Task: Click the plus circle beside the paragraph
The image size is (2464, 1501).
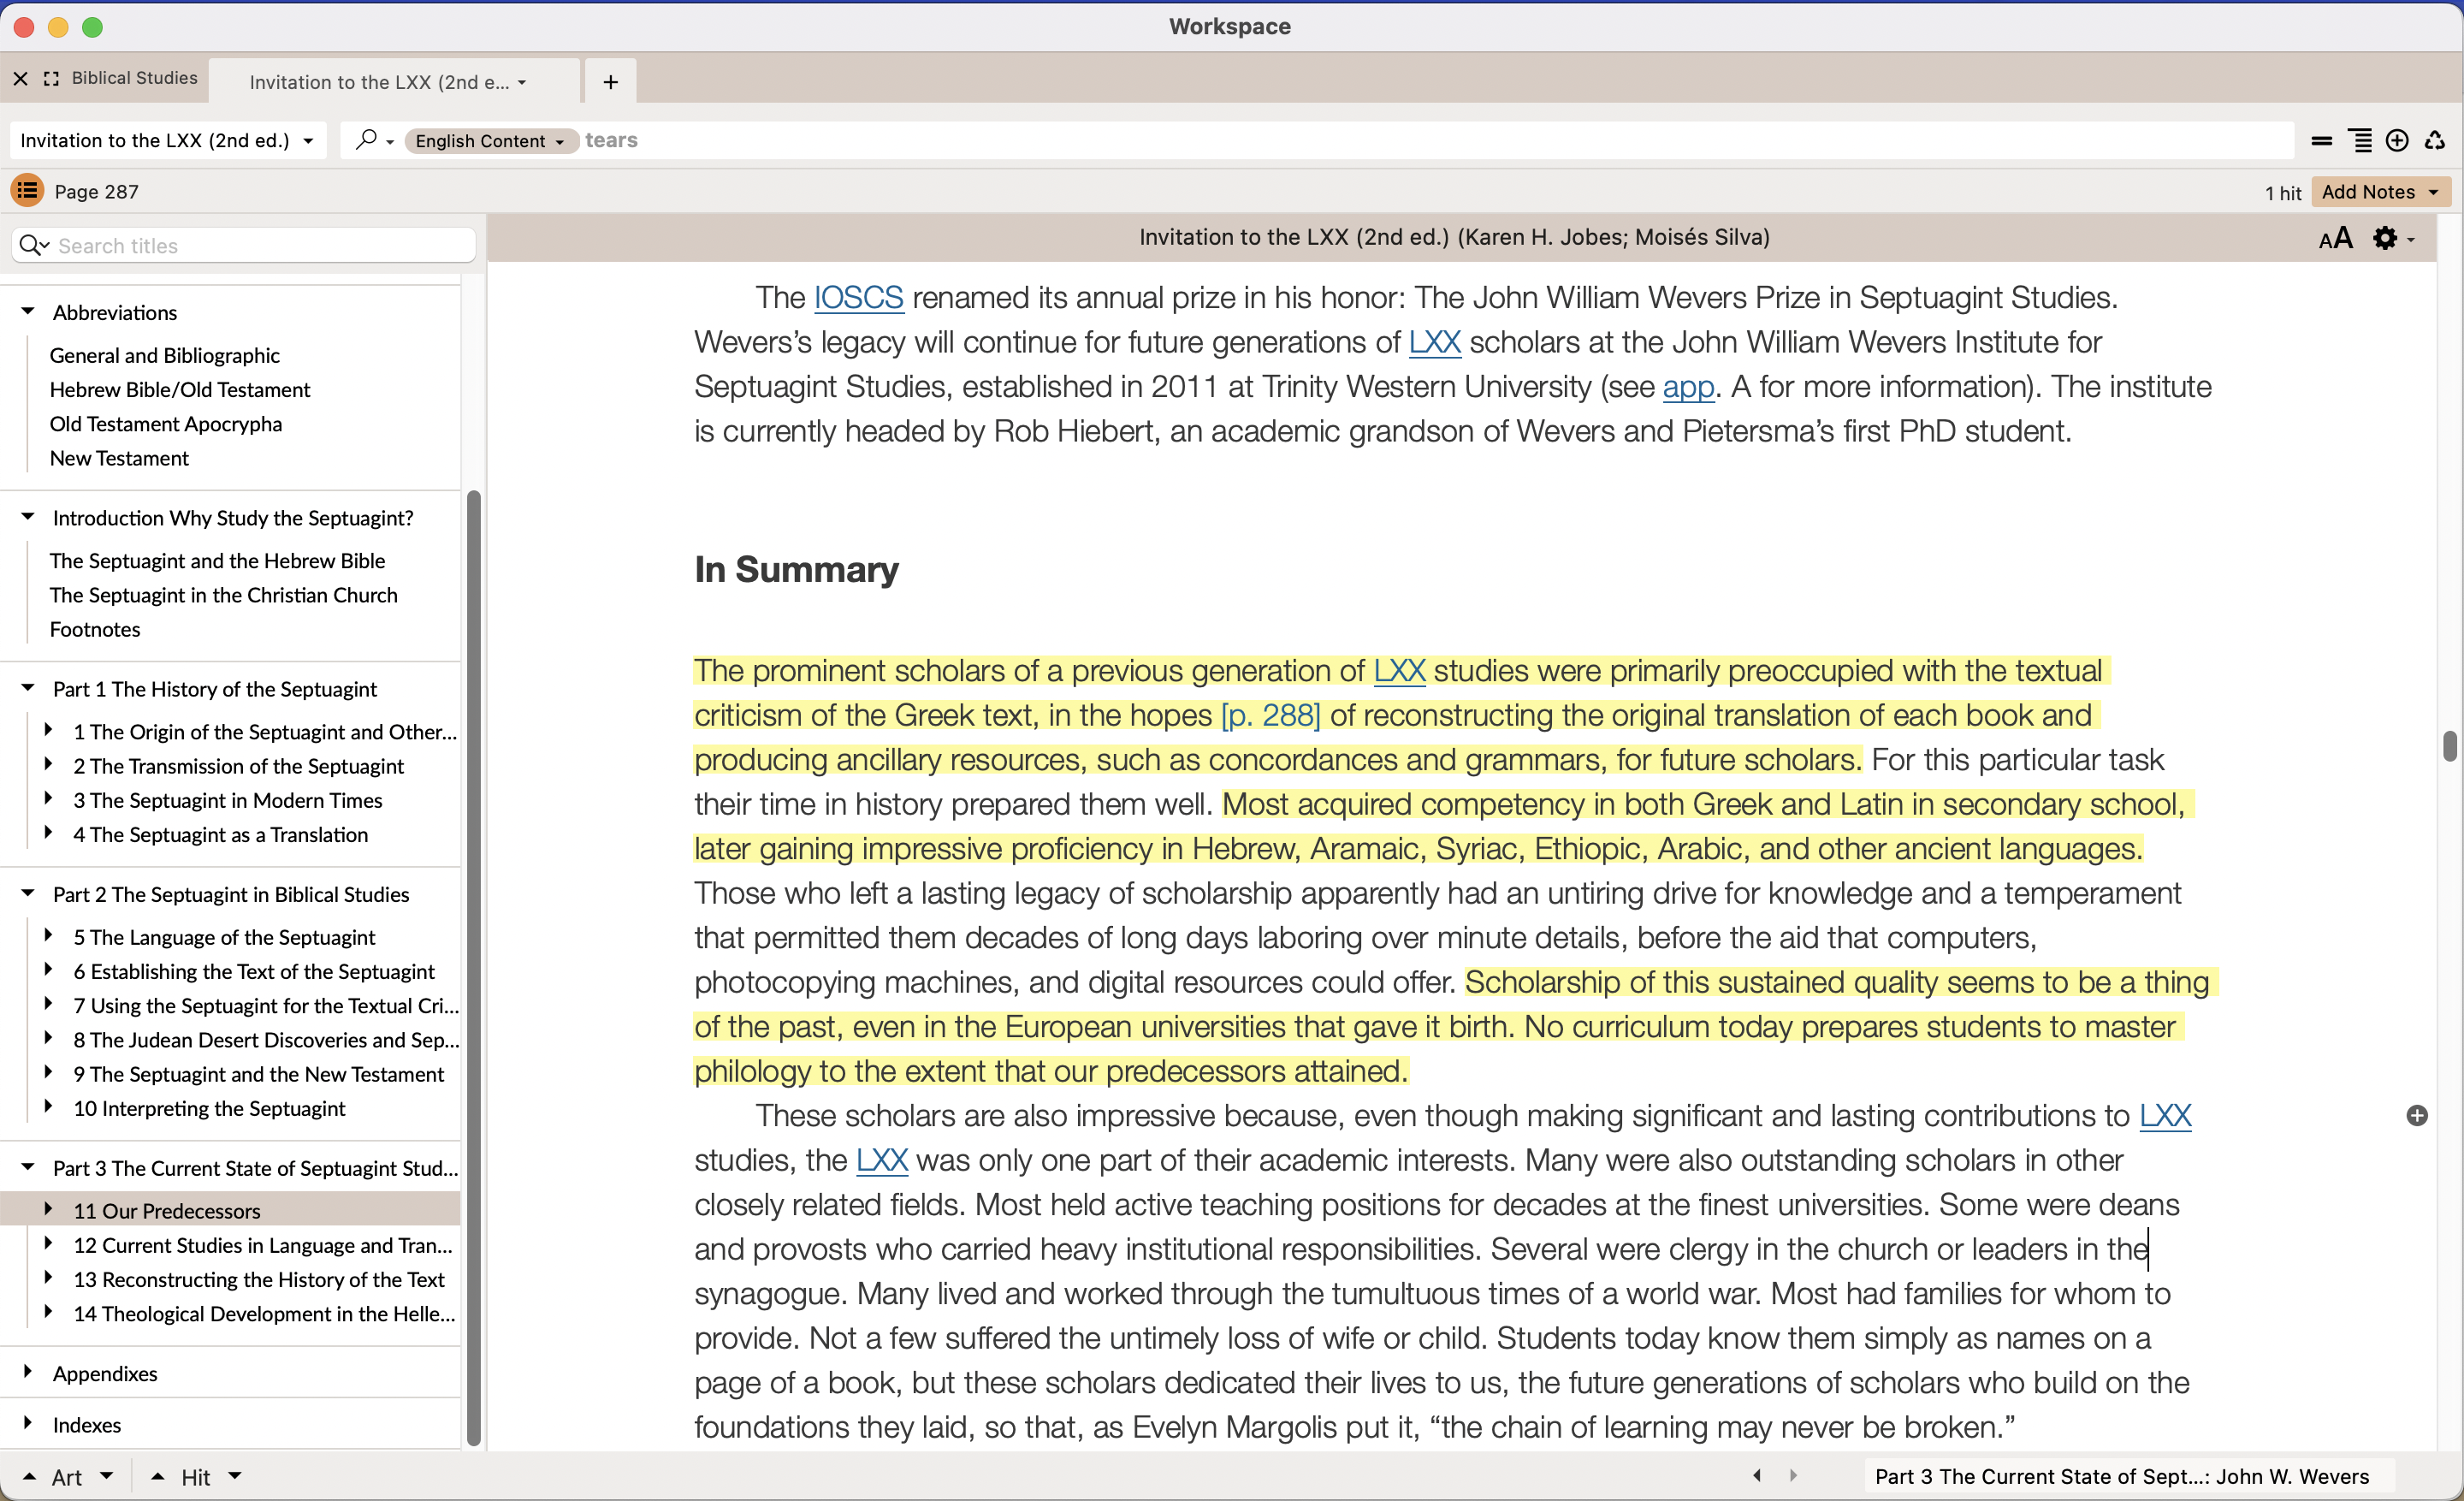Action: 2417,1116
